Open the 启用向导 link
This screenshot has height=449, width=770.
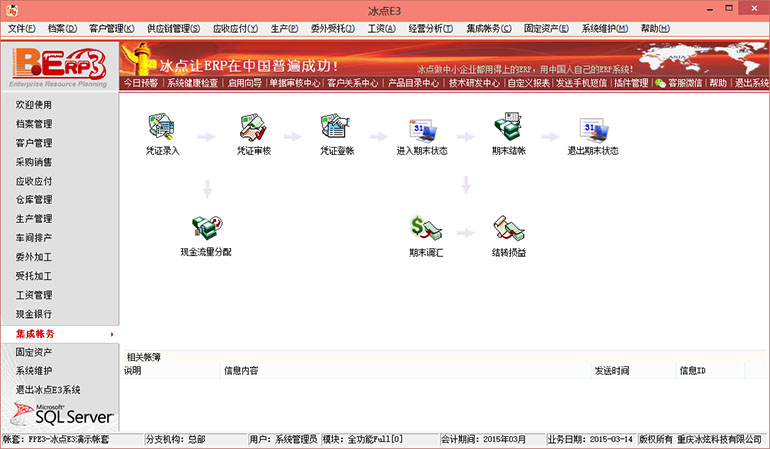pyautogui.click(x=245, y=83)
